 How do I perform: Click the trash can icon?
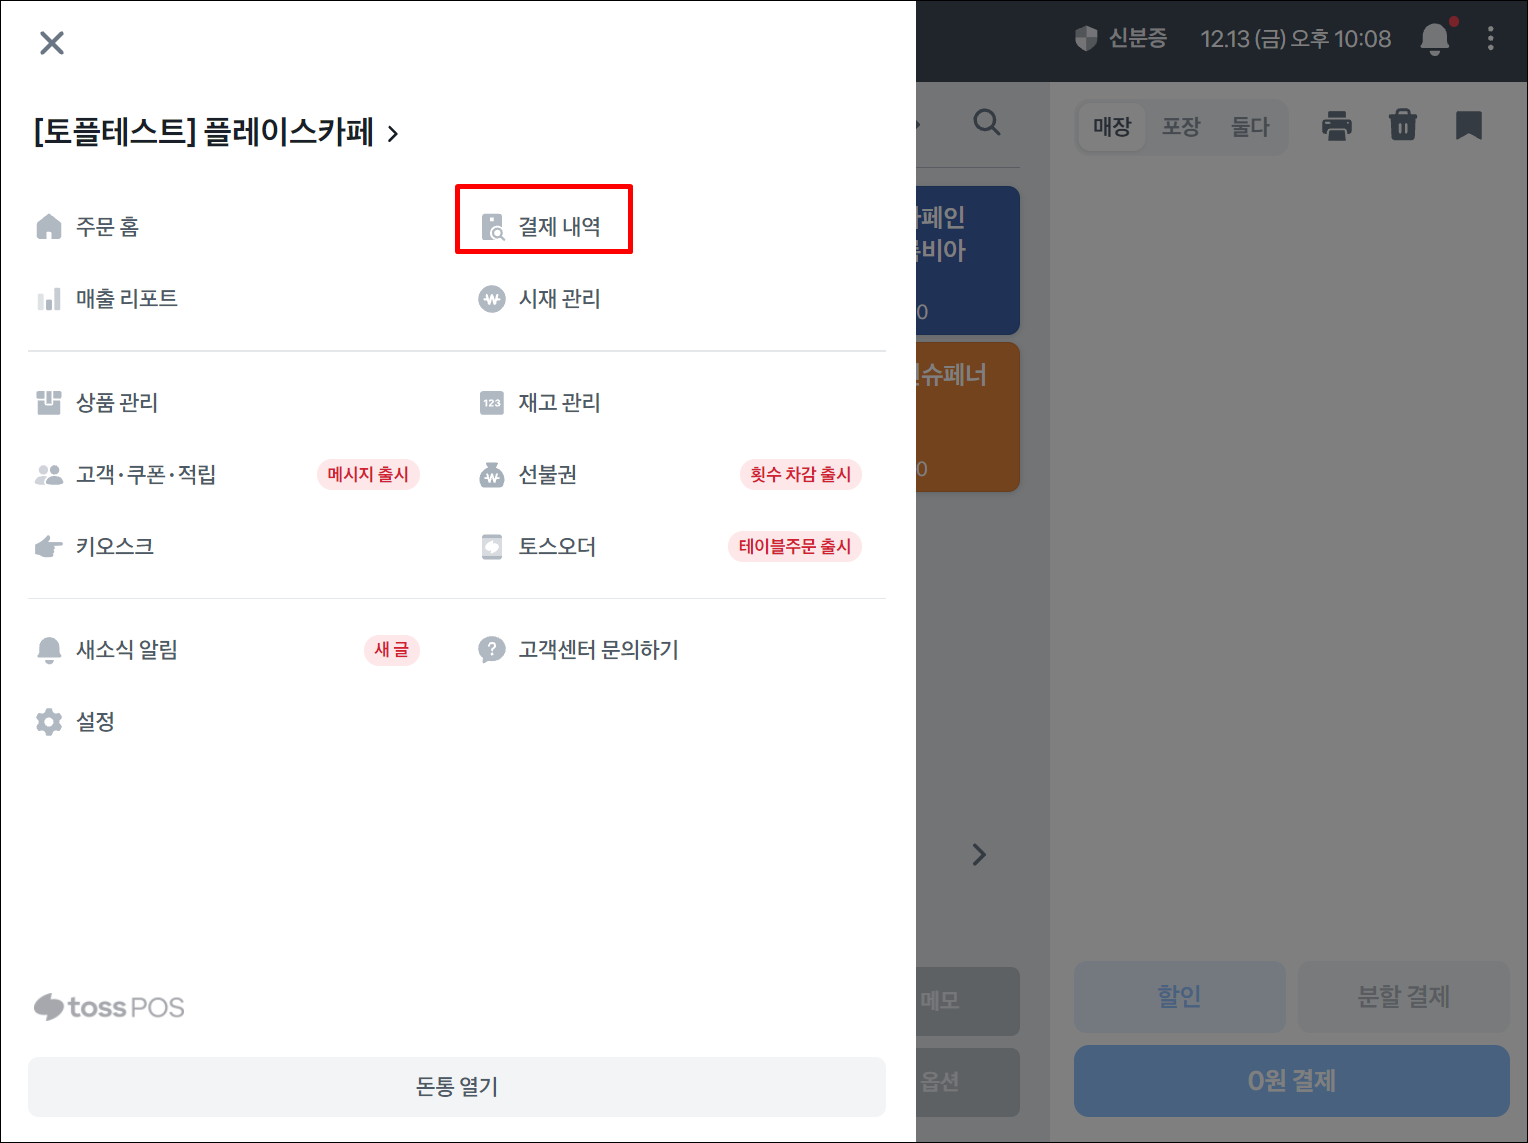click(x=1403, y=126)
